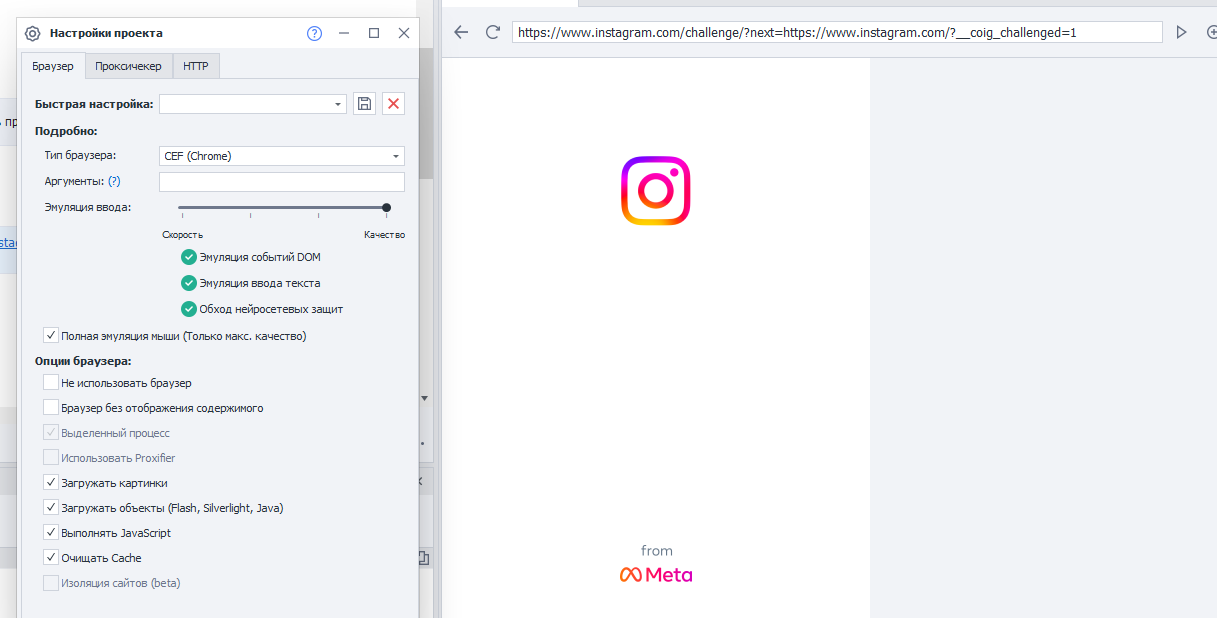Open the 'Быстрая настройка' dropdown
This screenshot has width=1217, height=618.
338,104
